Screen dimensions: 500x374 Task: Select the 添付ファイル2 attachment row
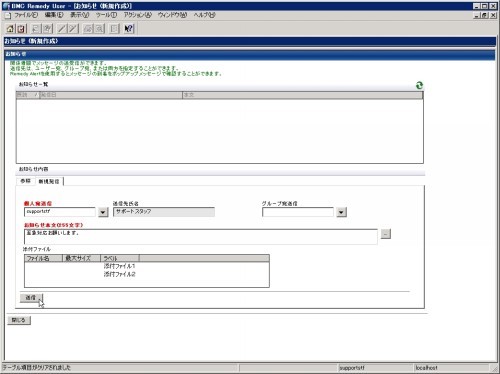pyautogui.click(x=147, y=274)
